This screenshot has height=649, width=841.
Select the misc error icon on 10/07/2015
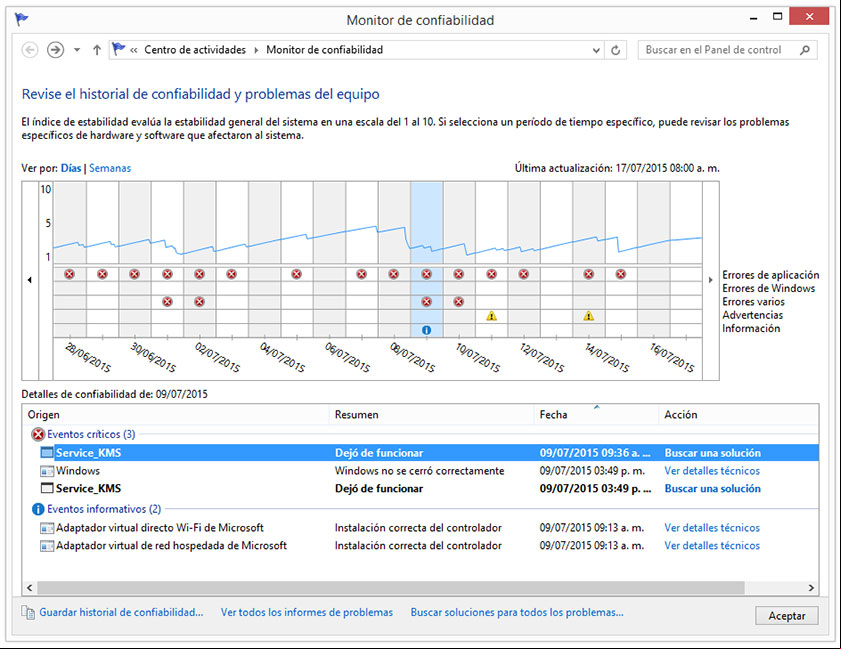[x=459, y=301]
